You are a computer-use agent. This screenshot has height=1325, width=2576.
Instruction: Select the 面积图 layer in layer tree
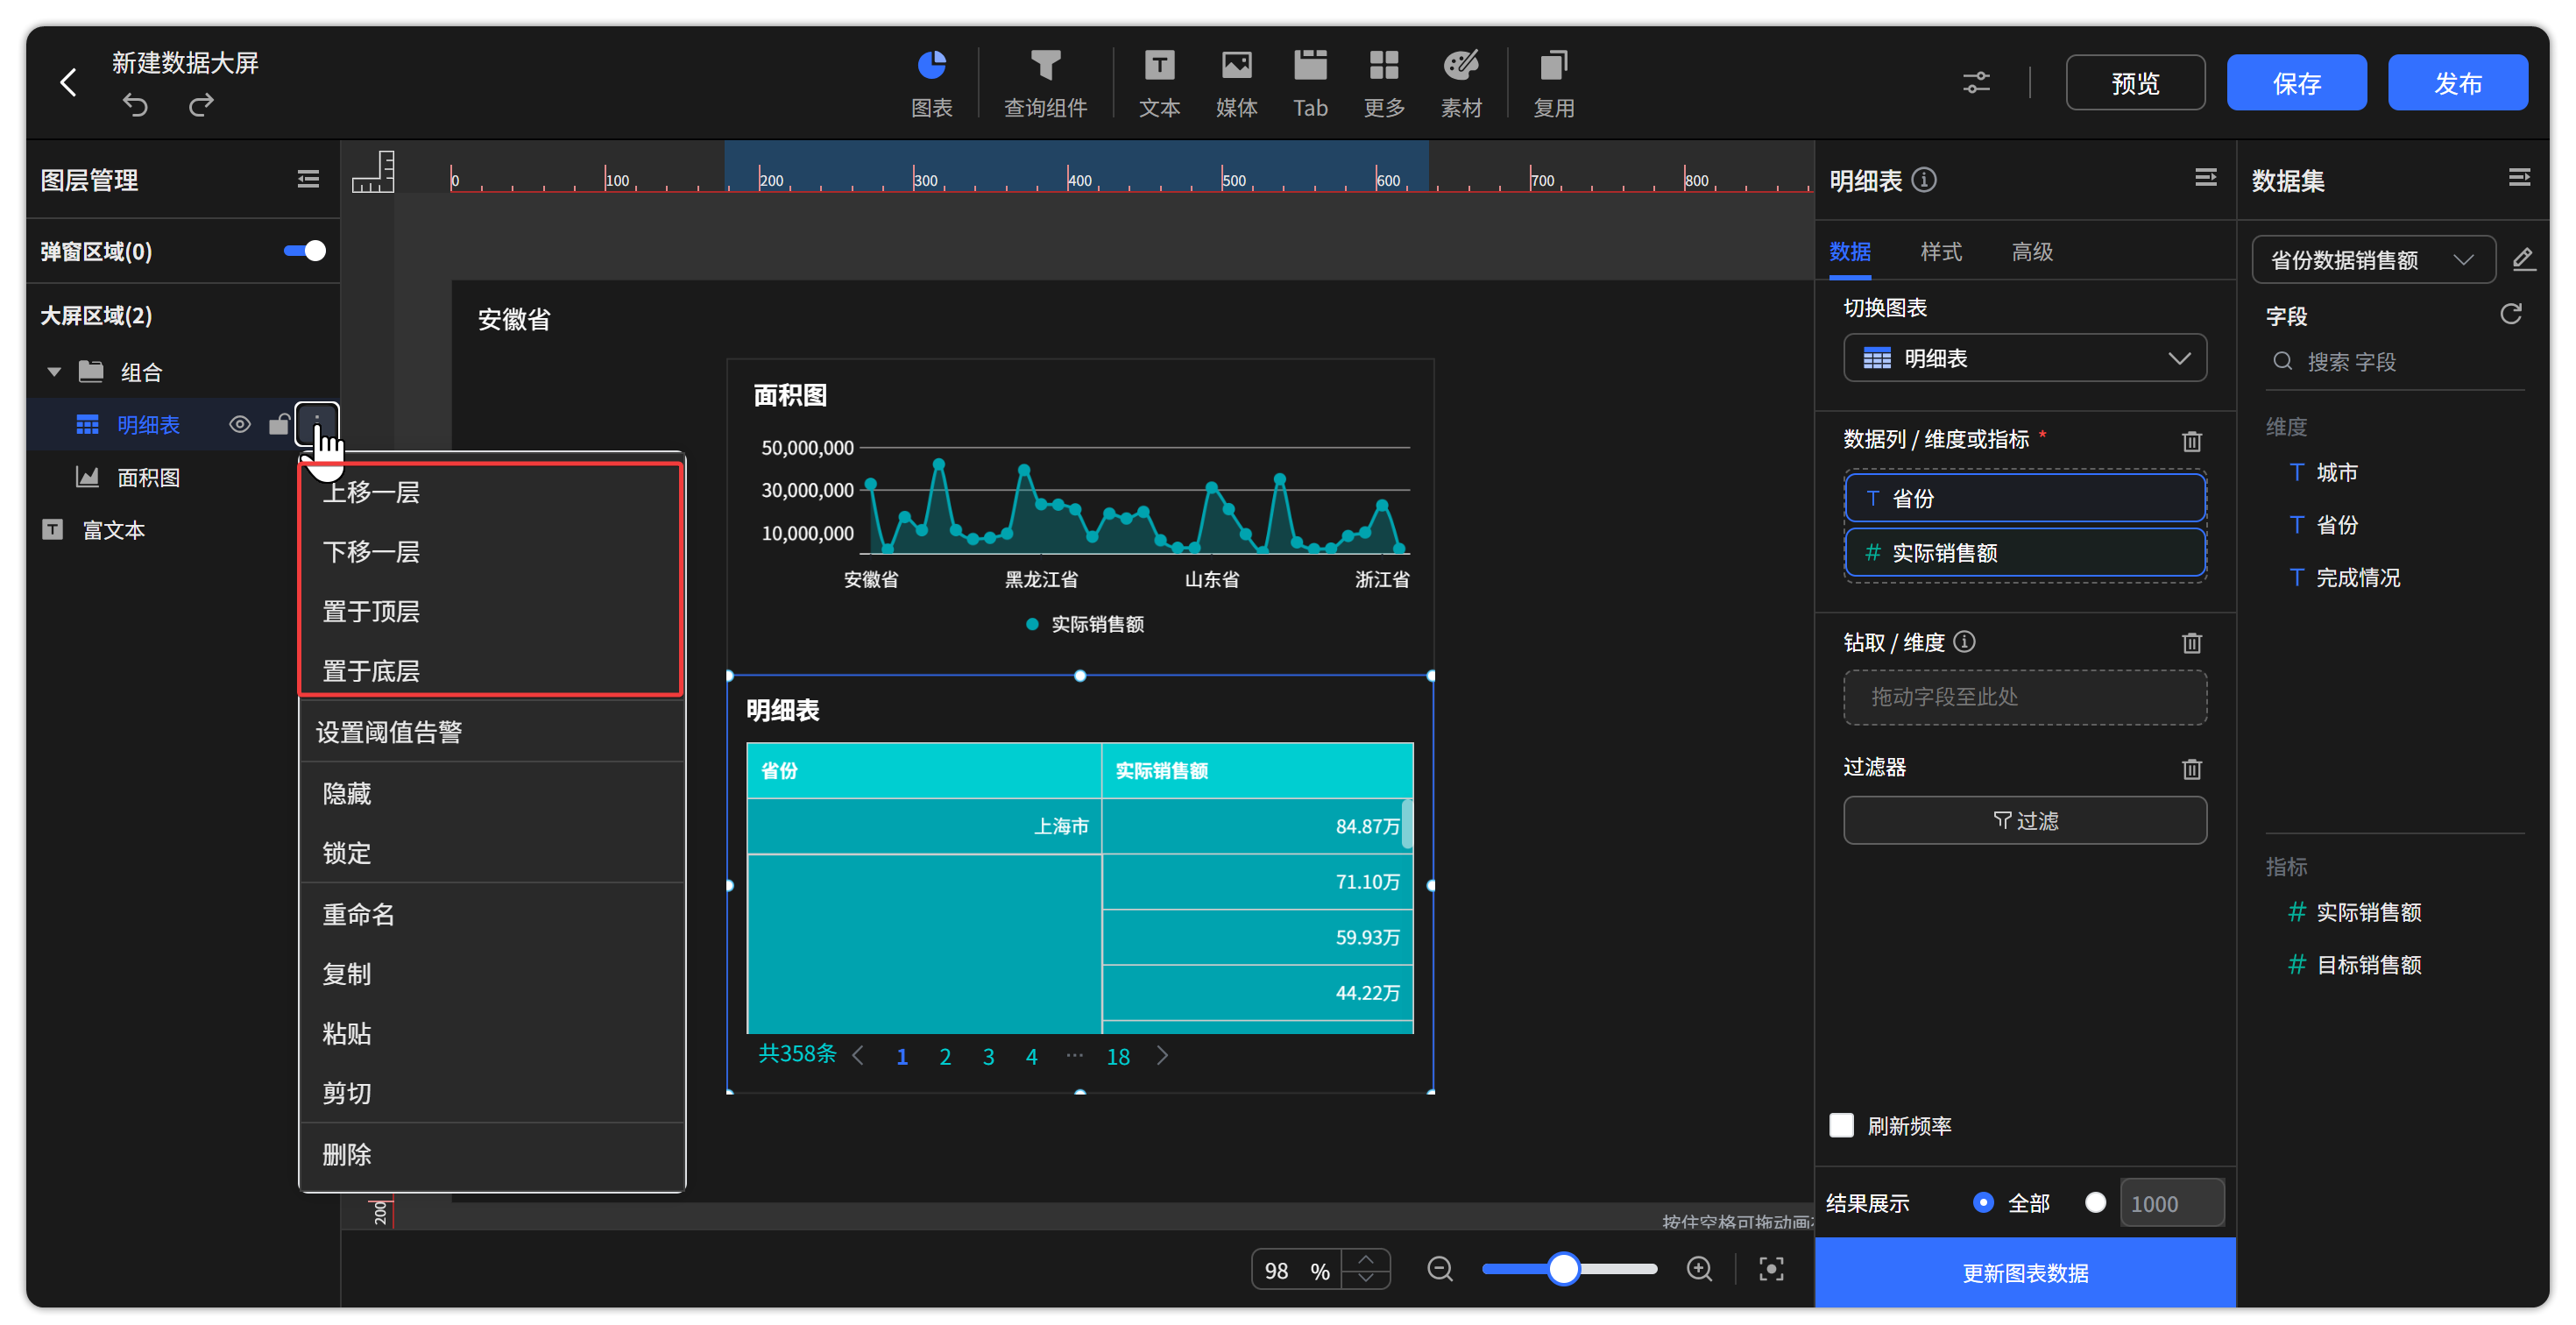[148, 478]
